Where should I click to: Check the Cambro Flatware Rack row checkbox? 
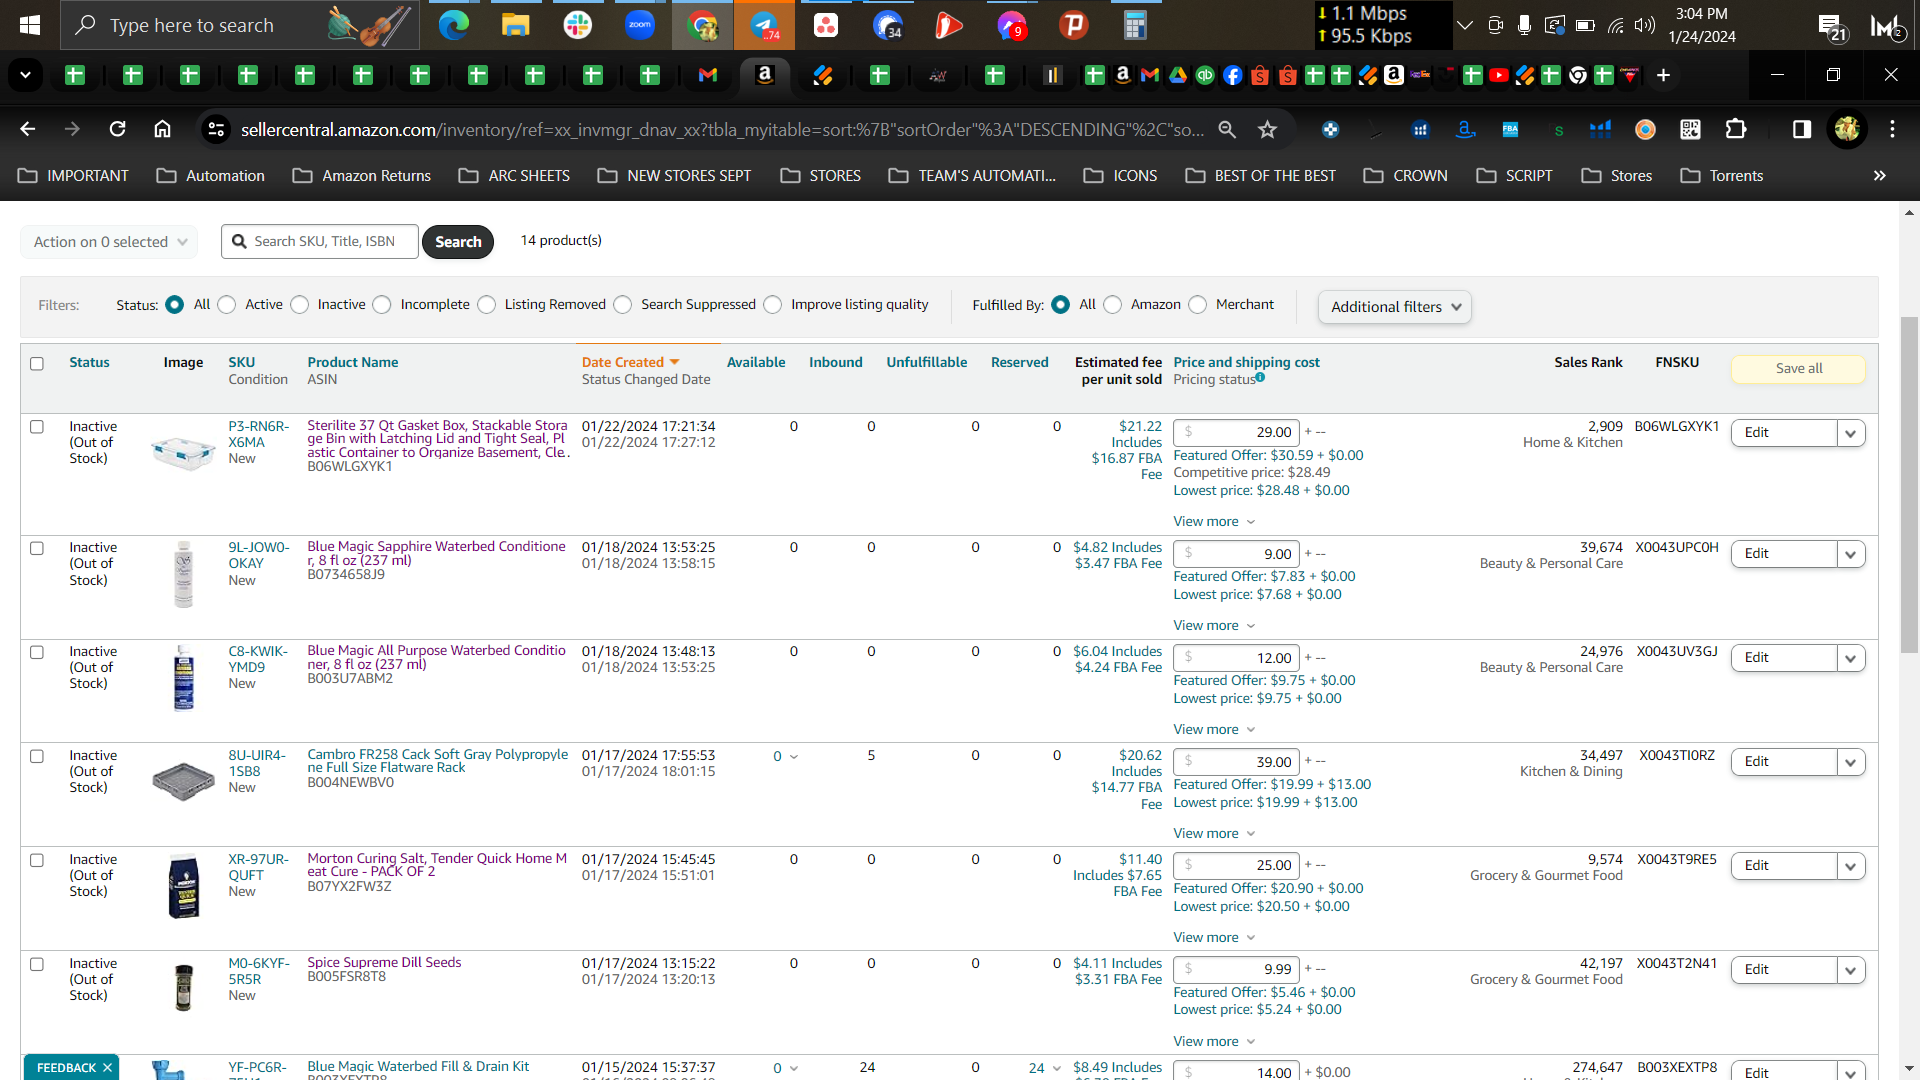pyautogui.click(x=37, y=756)
